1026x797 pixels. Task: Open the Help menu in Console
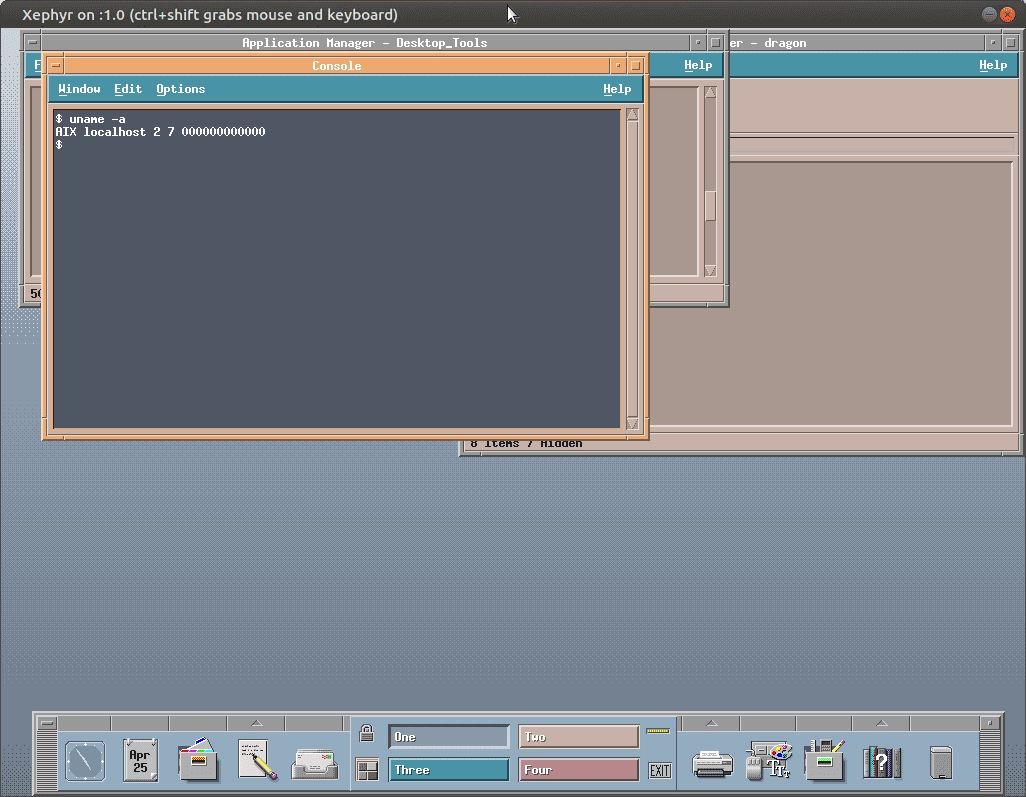click(617, 89)
